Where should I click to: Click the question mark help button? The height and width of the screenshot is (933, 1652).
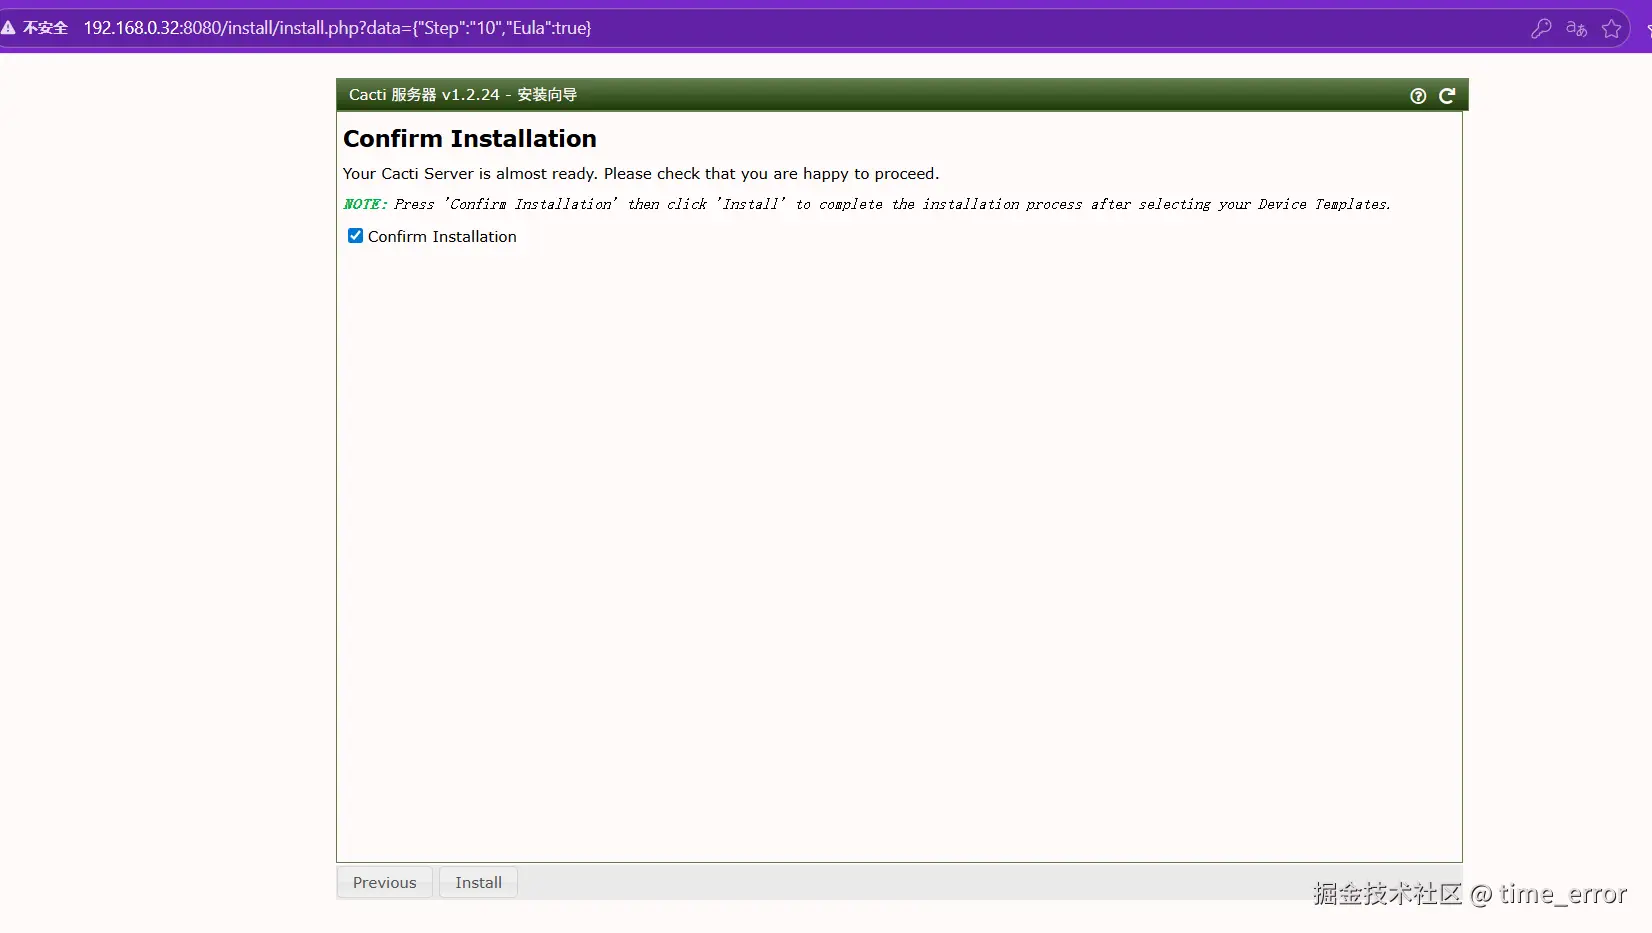pyautogui.click(x=1416, y=95)
